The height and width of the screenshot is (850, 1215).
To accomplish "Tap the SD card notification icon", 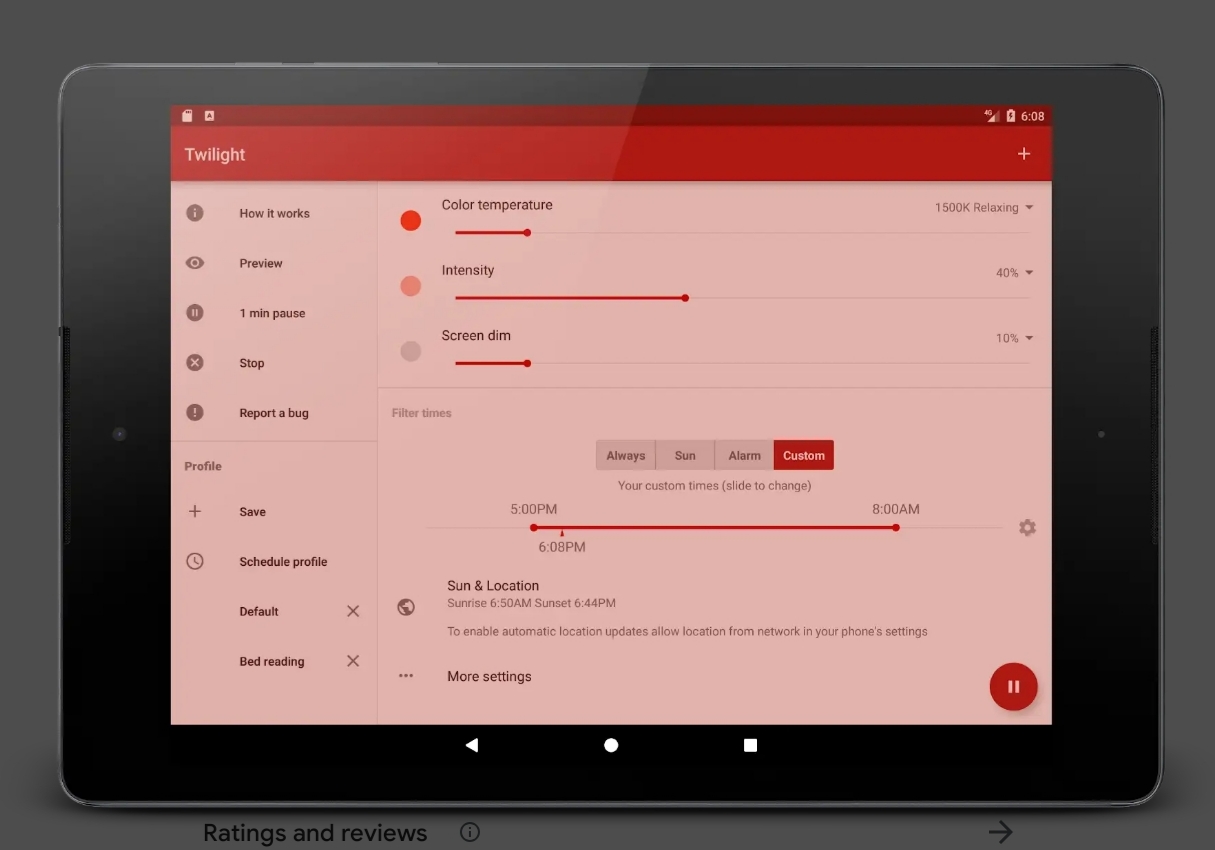I will coord(187,116).
